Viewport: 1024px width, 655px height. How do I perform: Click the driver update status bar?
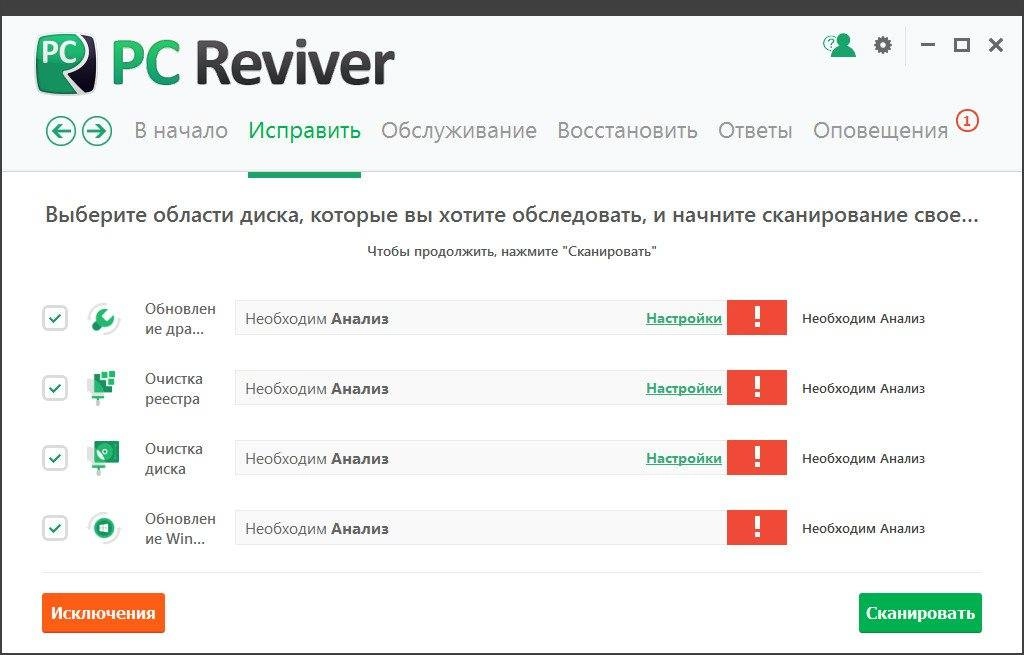click(481, 318)
